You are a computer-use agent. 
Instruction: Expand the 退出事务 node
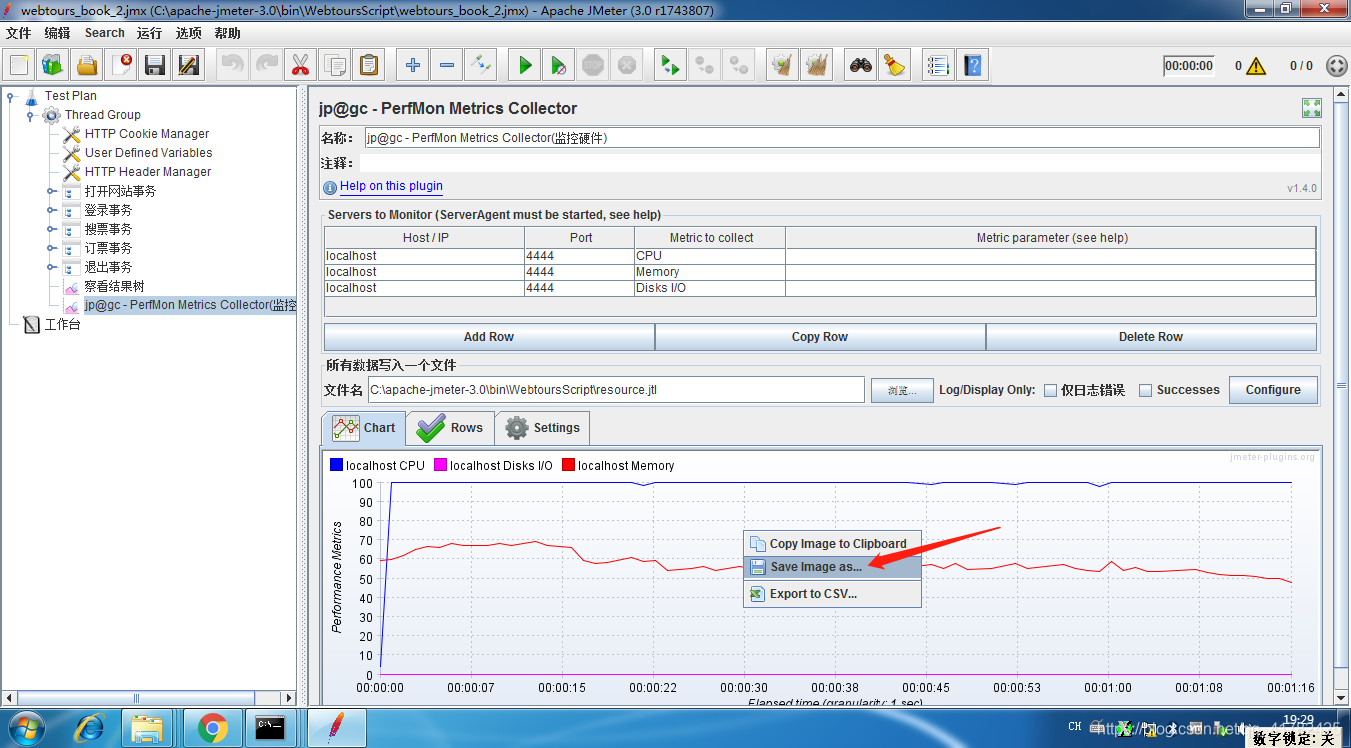click(51, 267)
